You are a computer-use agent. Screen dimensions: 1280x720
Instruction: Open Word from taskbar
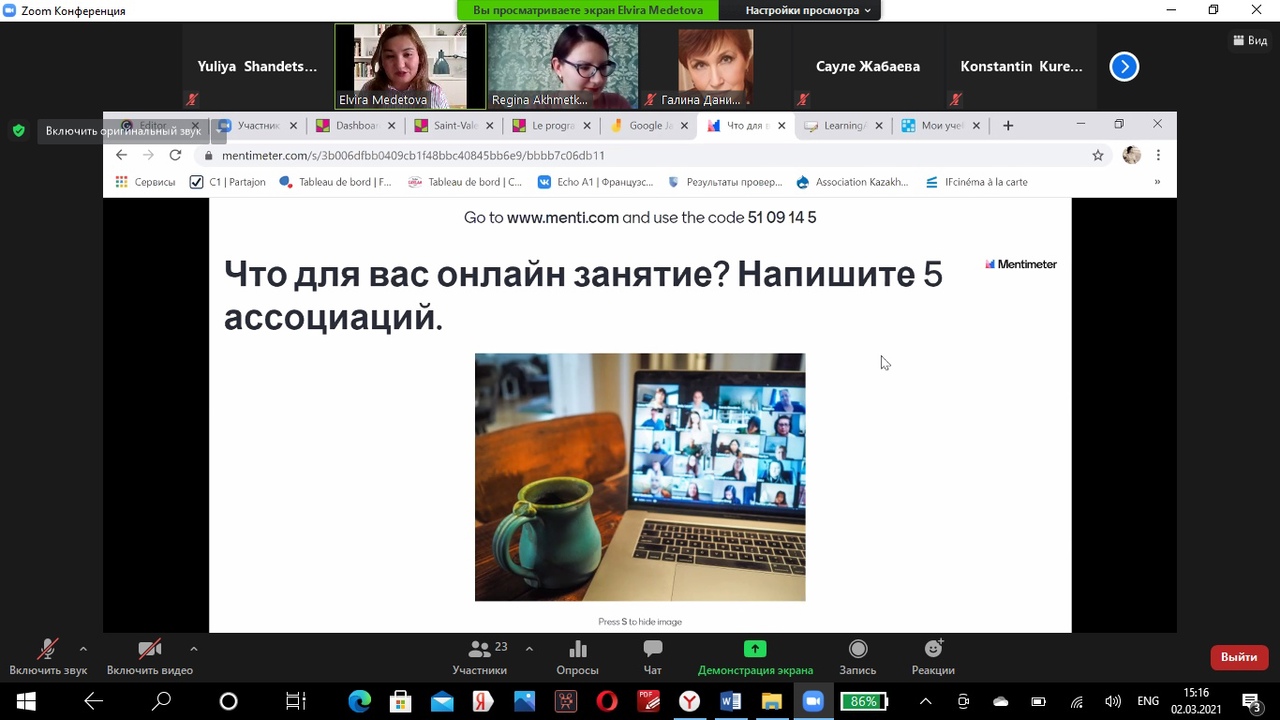coord(731,701)
